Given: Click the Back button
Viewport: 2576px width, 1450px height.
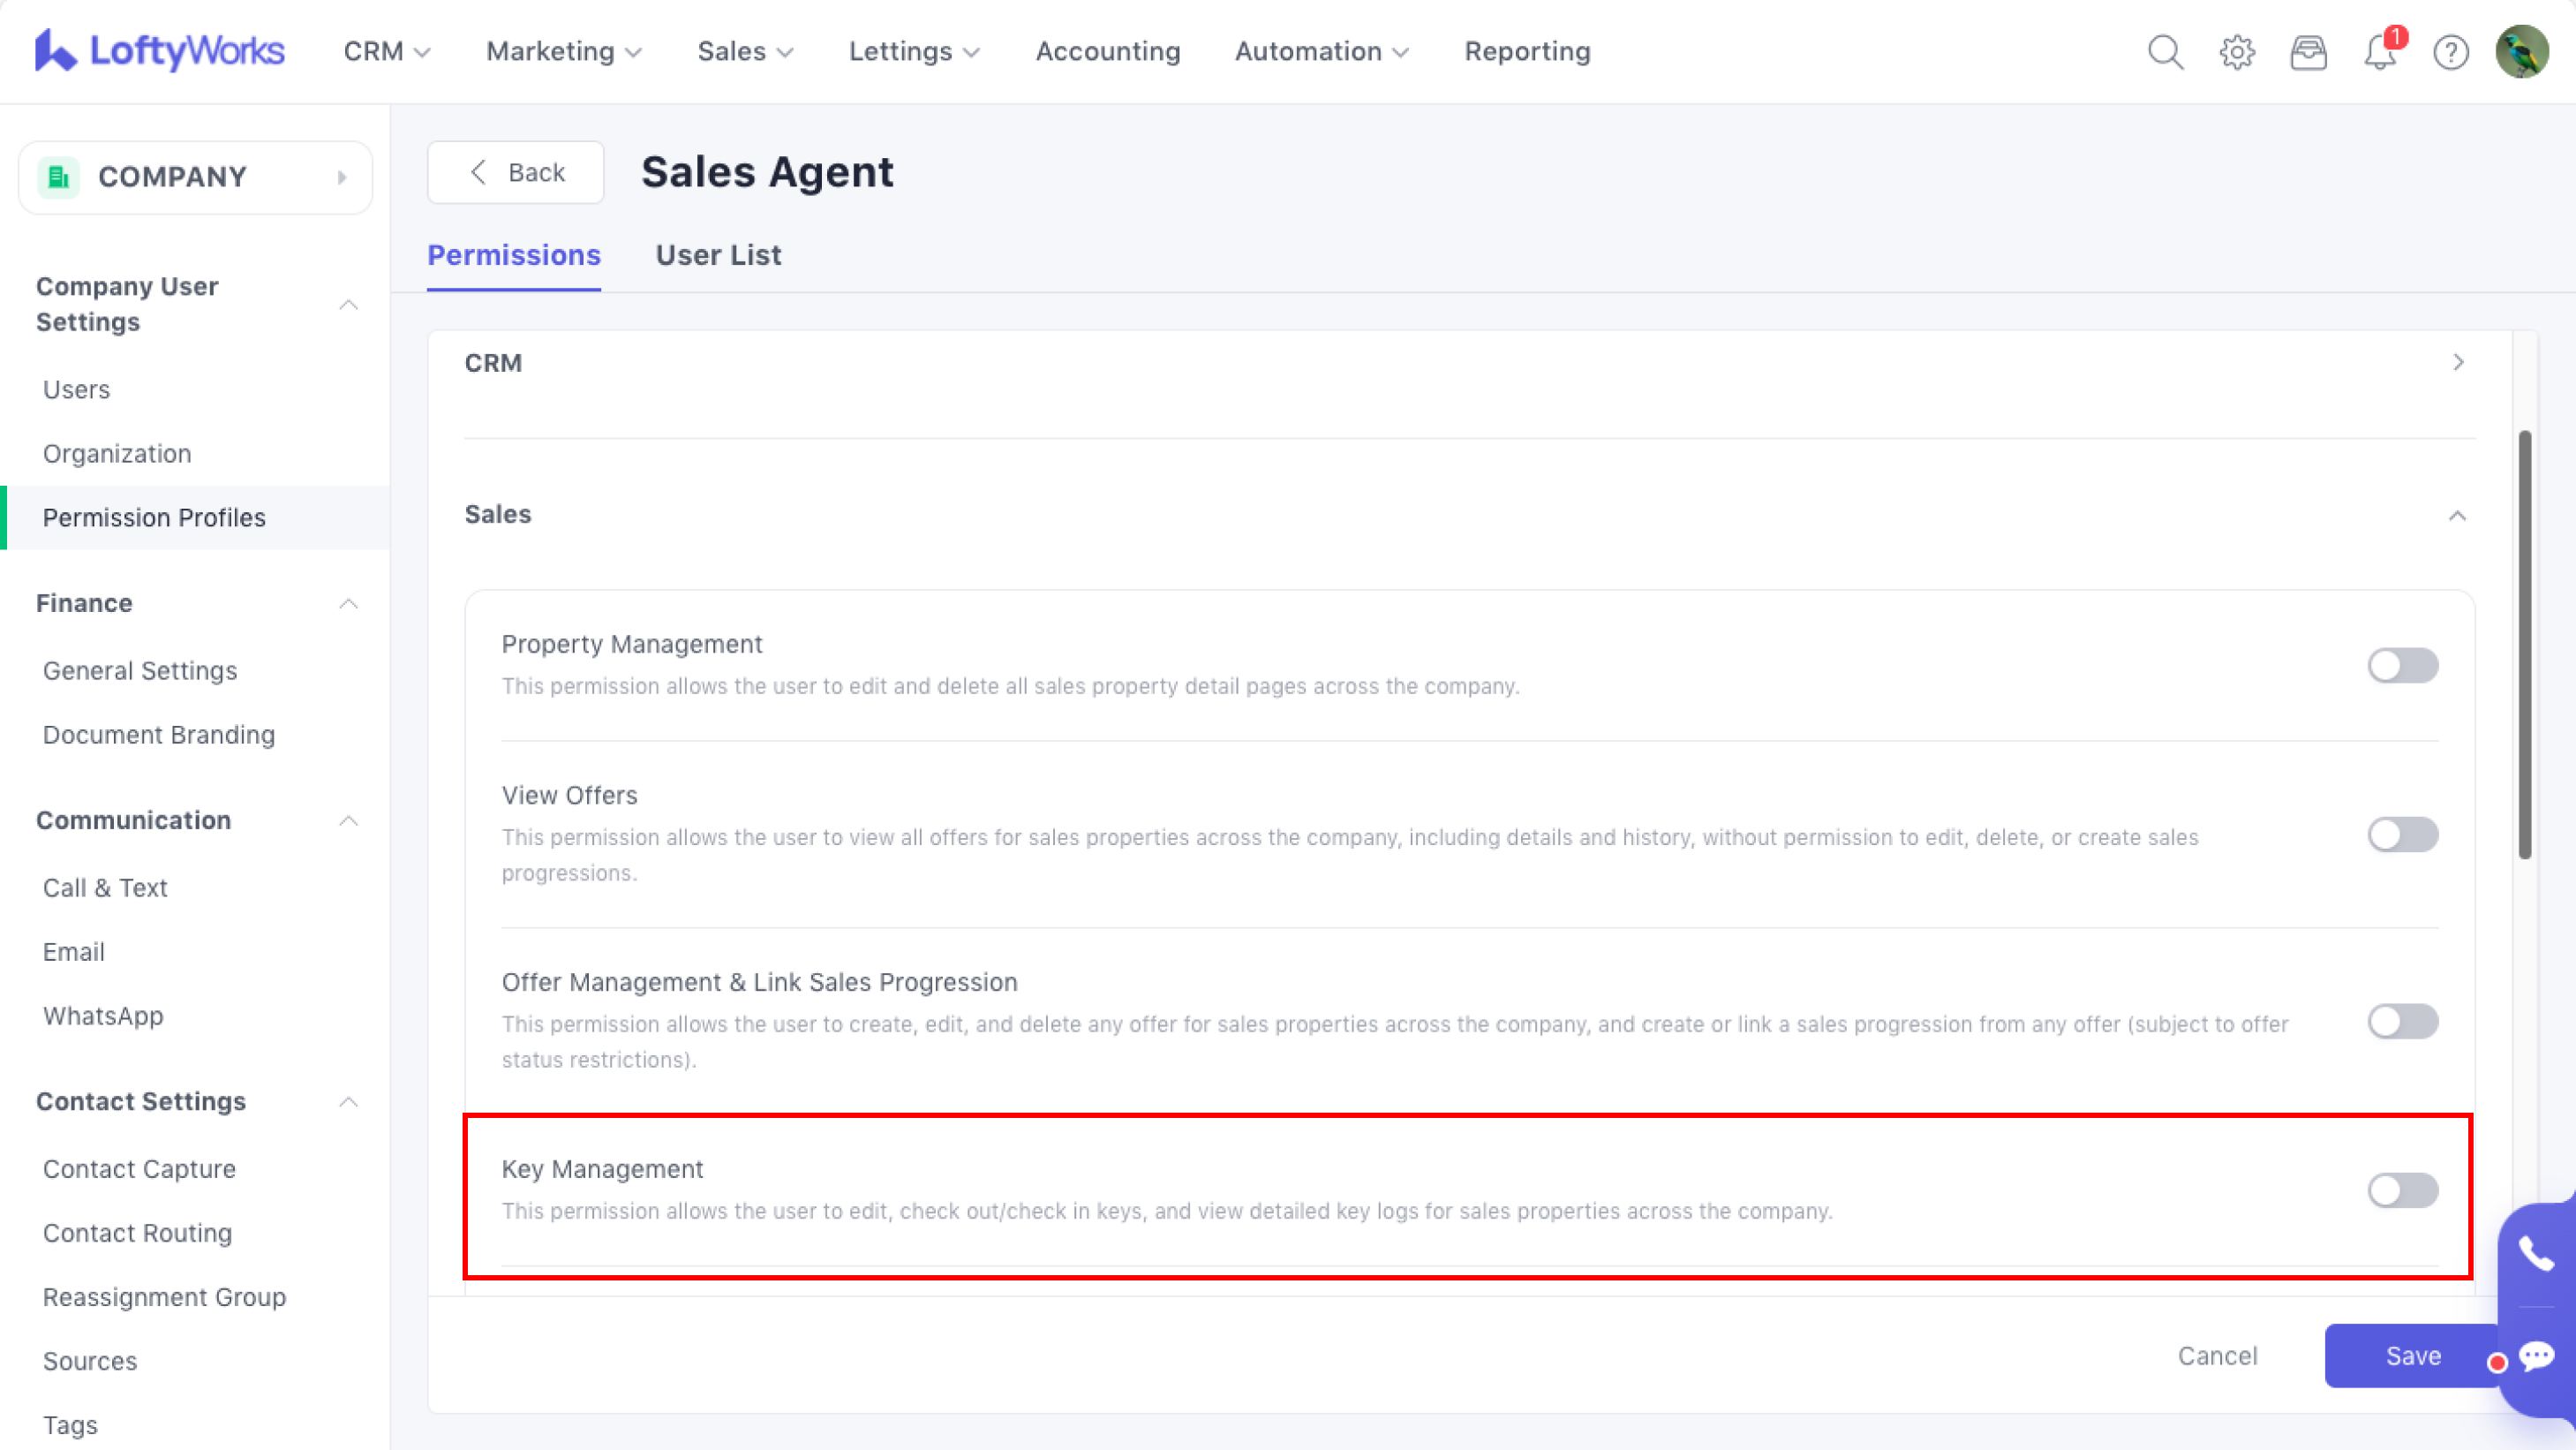Looking at the screenshot, I should (516, 172).
